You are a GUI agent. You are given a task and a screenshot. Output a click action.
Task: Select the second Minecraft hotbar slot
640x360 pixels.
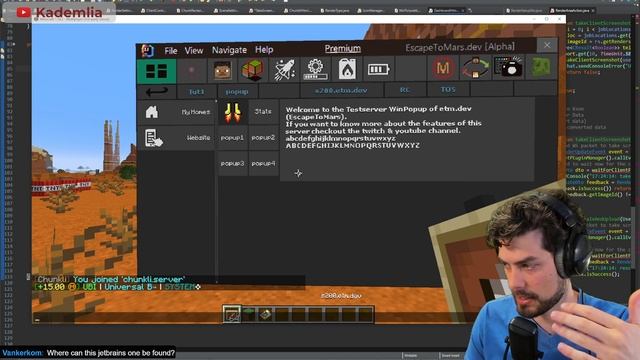[x=249, y=315]
